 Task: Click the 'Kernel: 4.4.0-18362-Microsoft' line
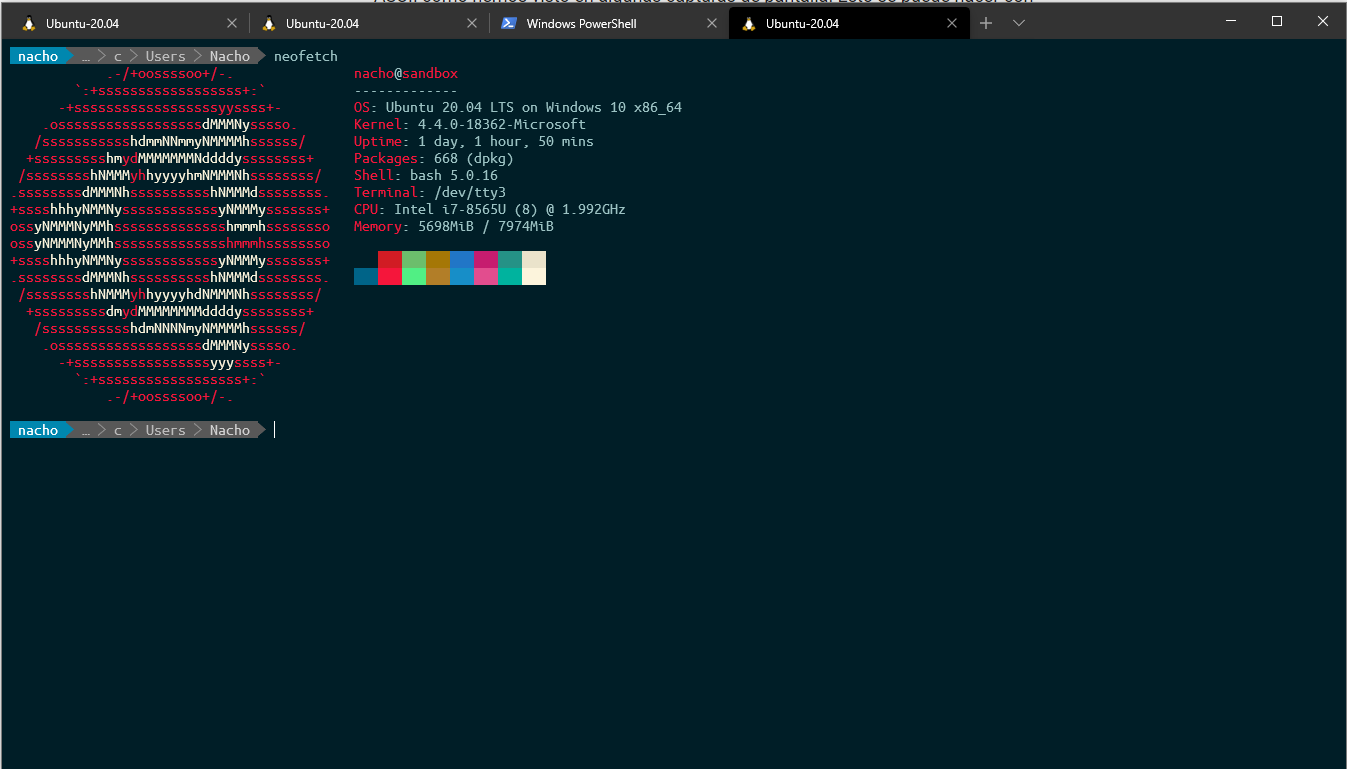tap(470, 124)
